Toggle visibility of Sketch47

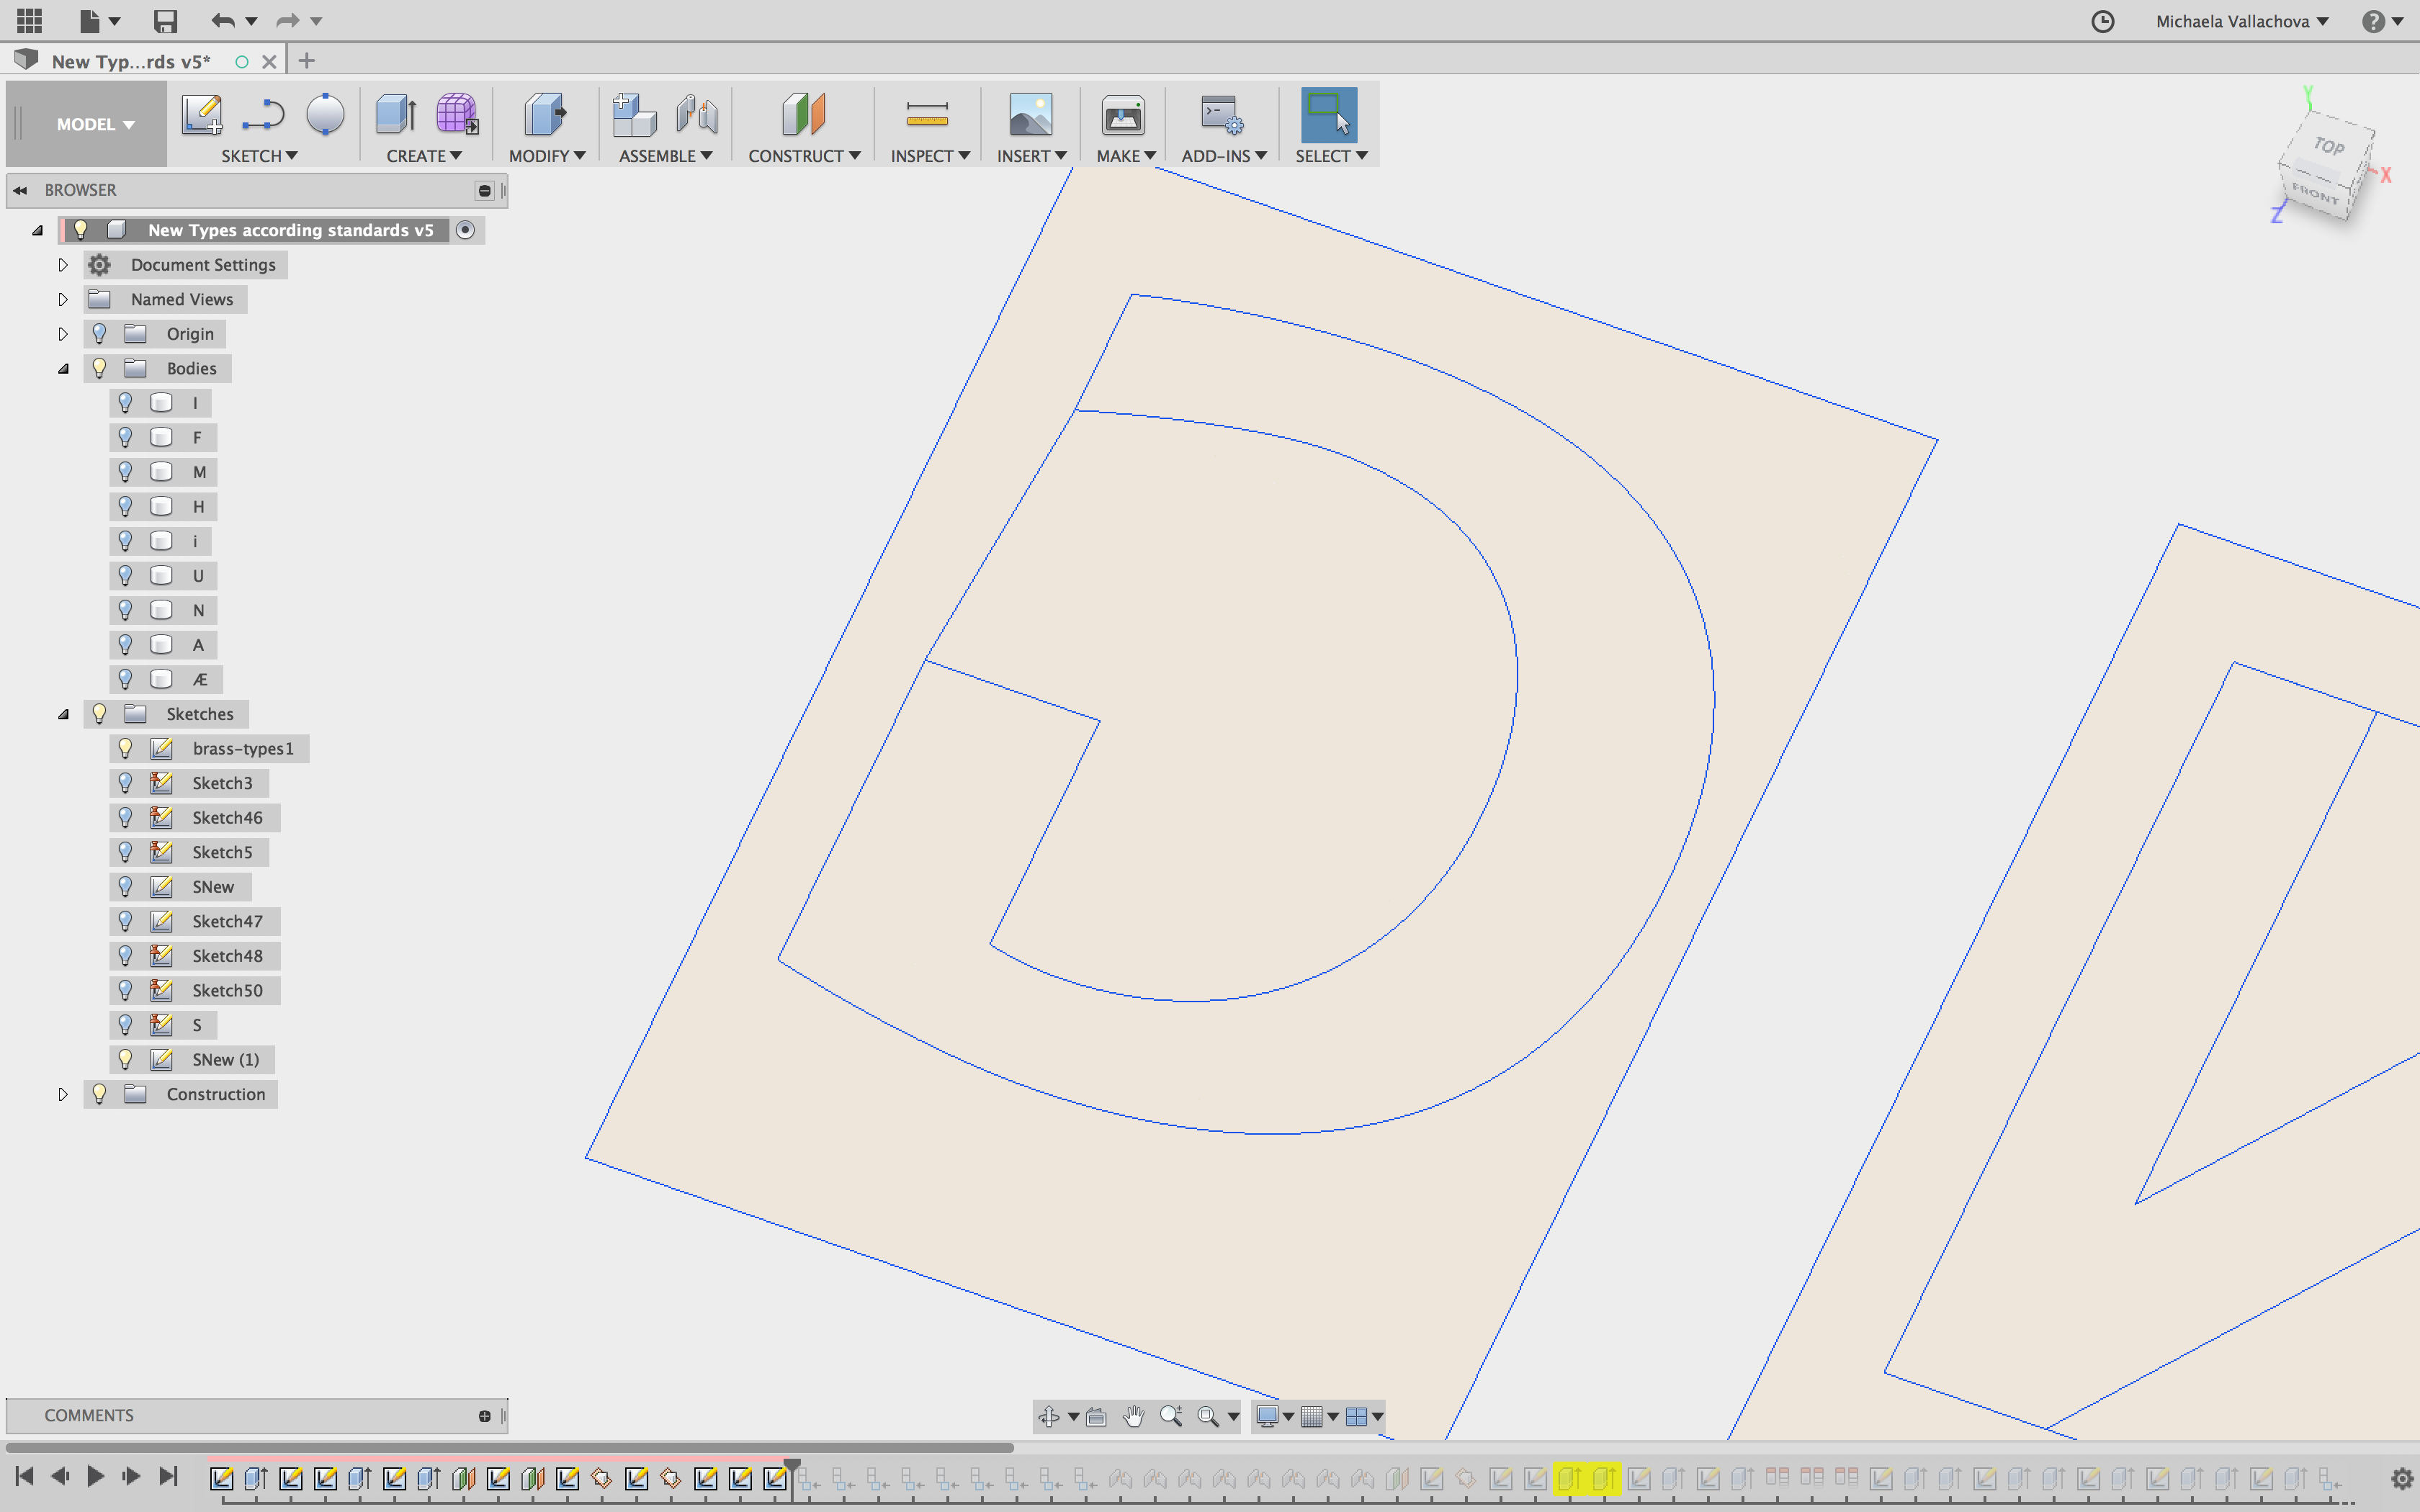[125, 921]
